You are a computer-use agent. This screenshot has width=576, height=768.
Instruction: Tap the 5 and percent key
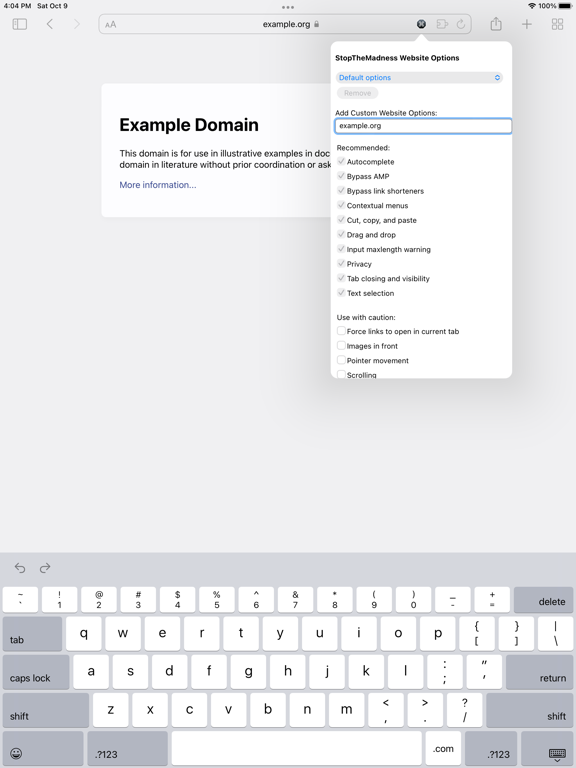(x=217, y=600)
